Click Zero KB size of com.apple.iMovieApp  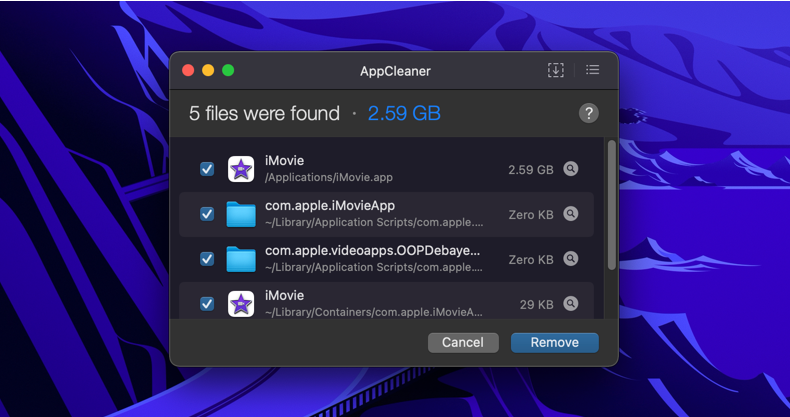click(531, 215)
